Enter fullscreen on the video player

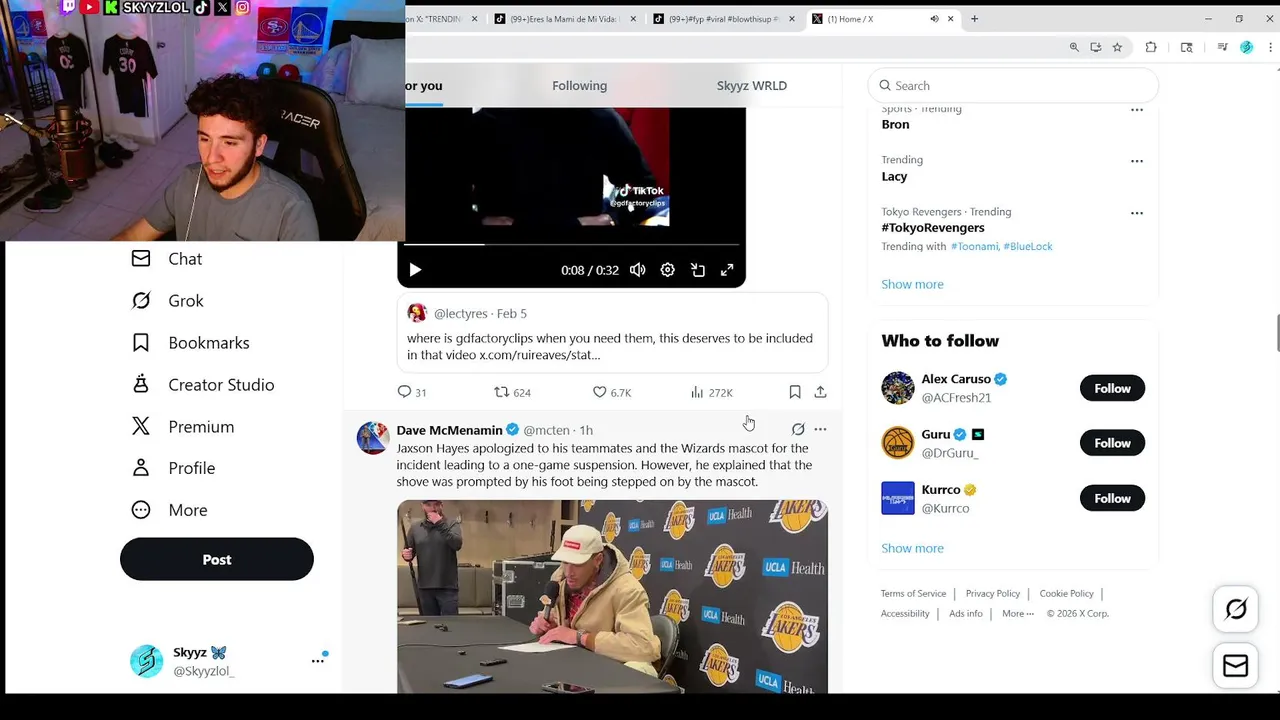click(727, 270)
